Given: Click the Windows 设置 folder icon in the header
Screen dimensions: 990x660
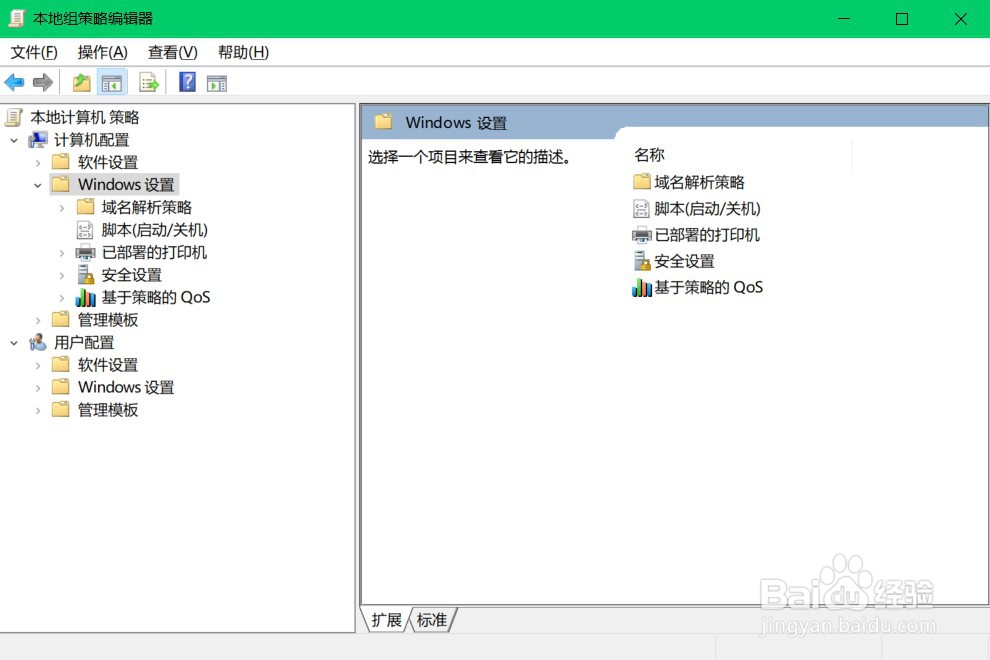Looking at the screenshot, I should (x=384, y=122).
